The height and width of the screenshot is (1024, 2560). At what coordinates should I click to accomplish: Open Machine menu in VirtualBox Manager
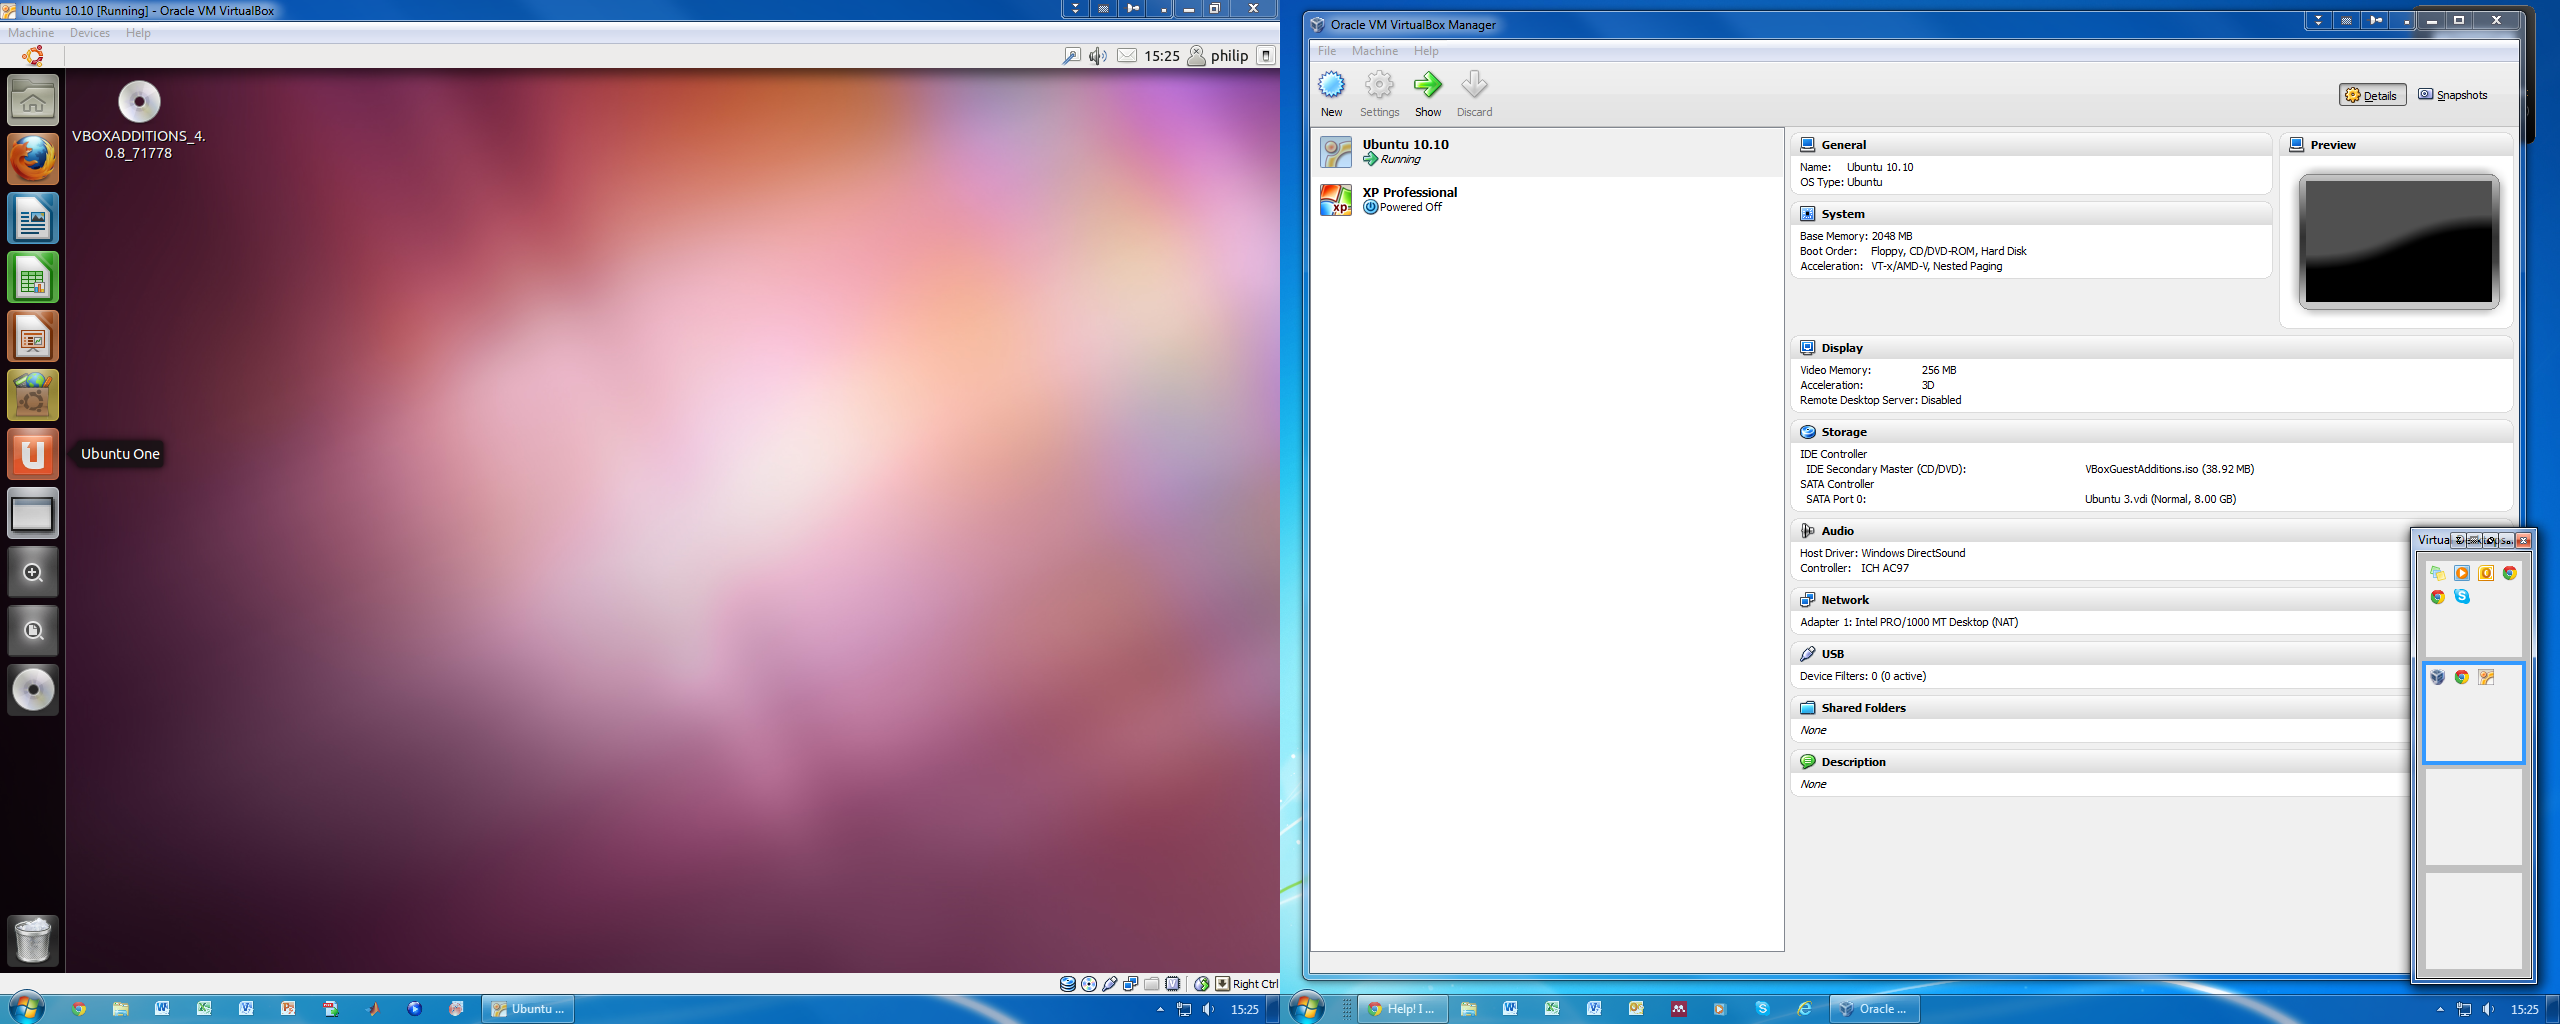pos(1375,51)
